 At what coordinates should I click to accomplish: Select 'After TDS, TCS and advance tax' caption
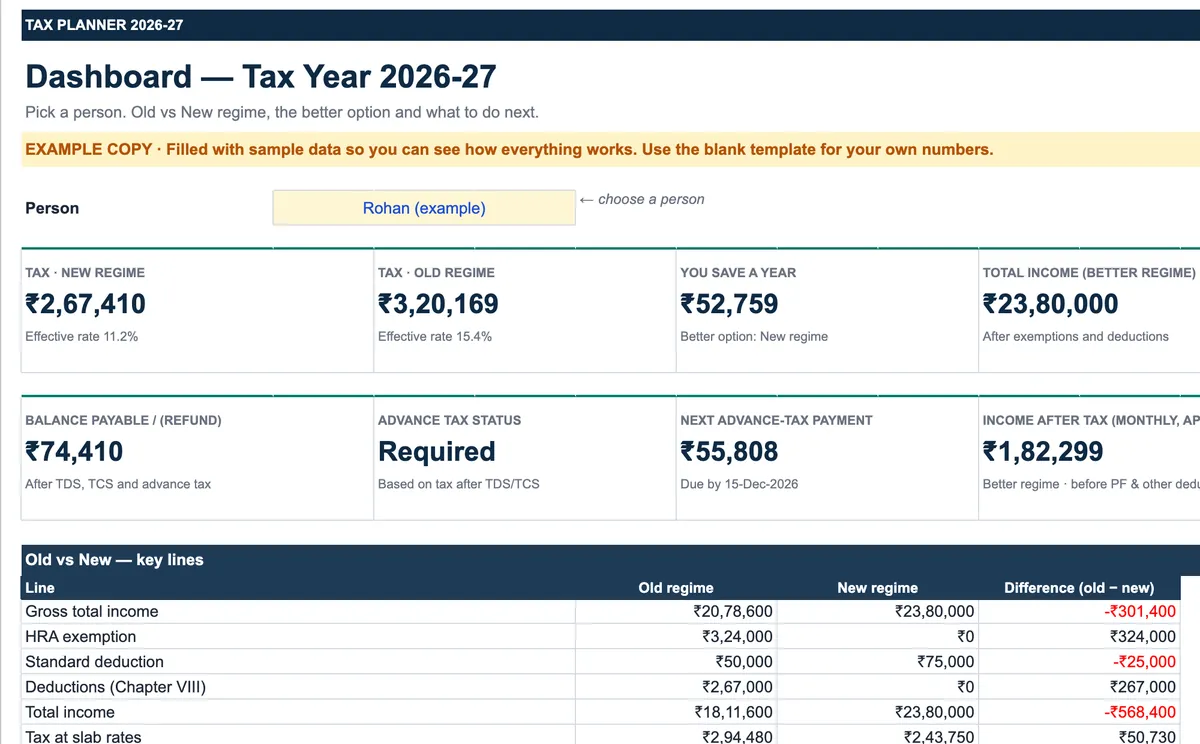[118, 484]
